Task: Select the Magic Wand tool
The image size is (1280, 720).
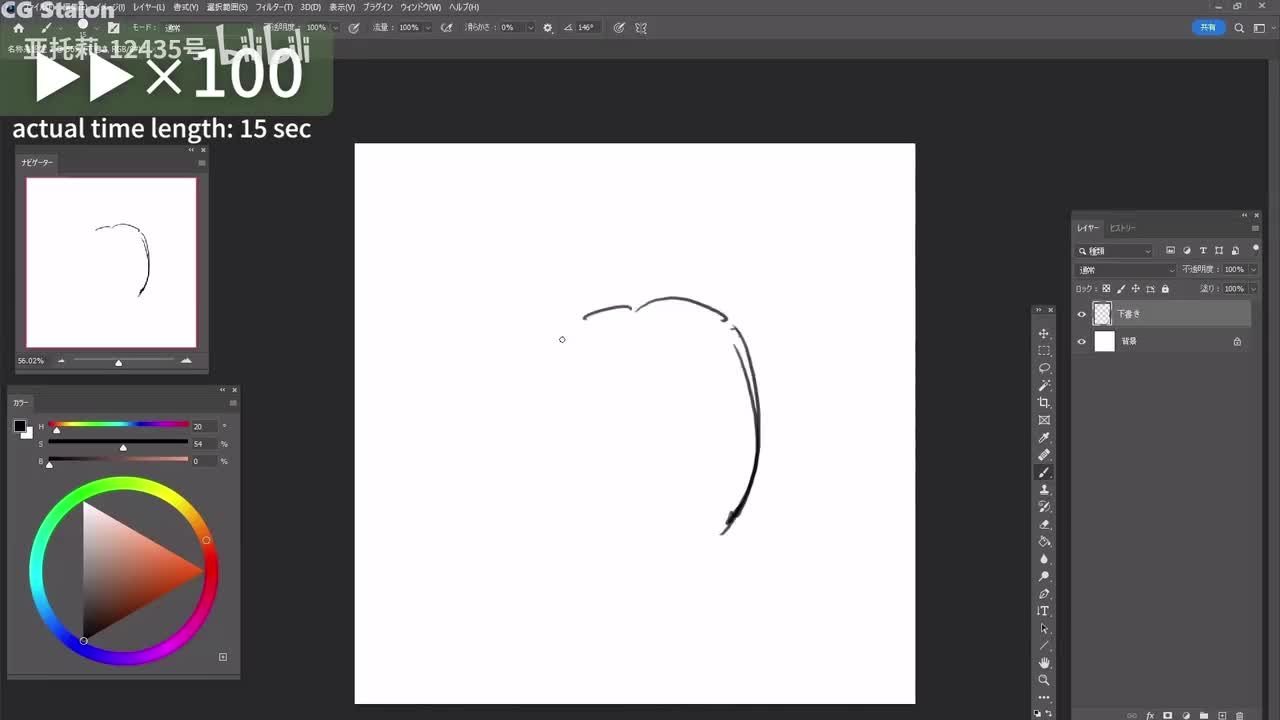Action: pos(1044,385)
